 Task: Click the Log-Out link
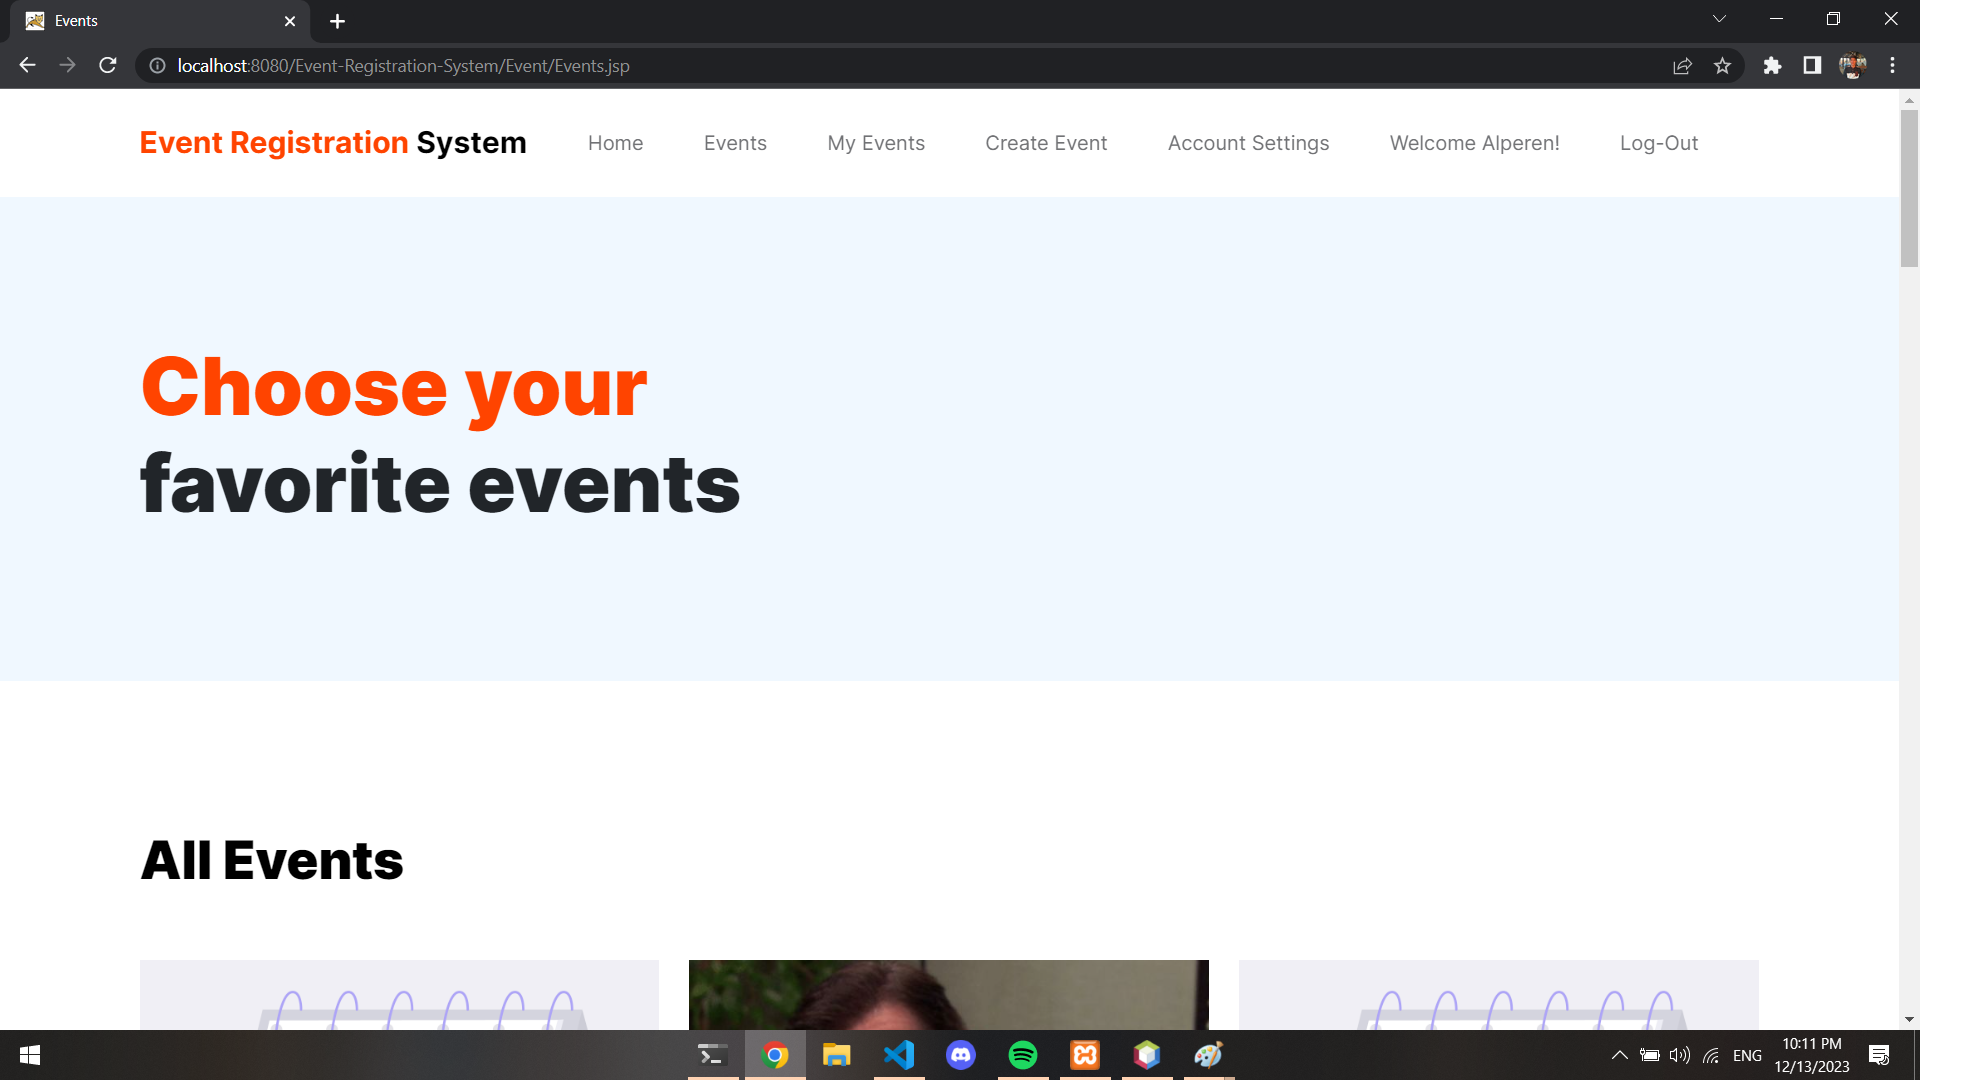pos(1658,143)
